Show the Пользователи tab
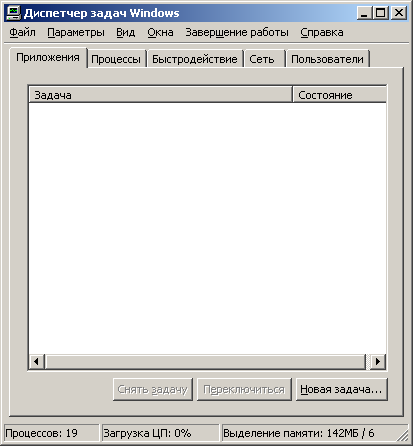The height and width of the screenshot is (446, 413). pos(327,59)
